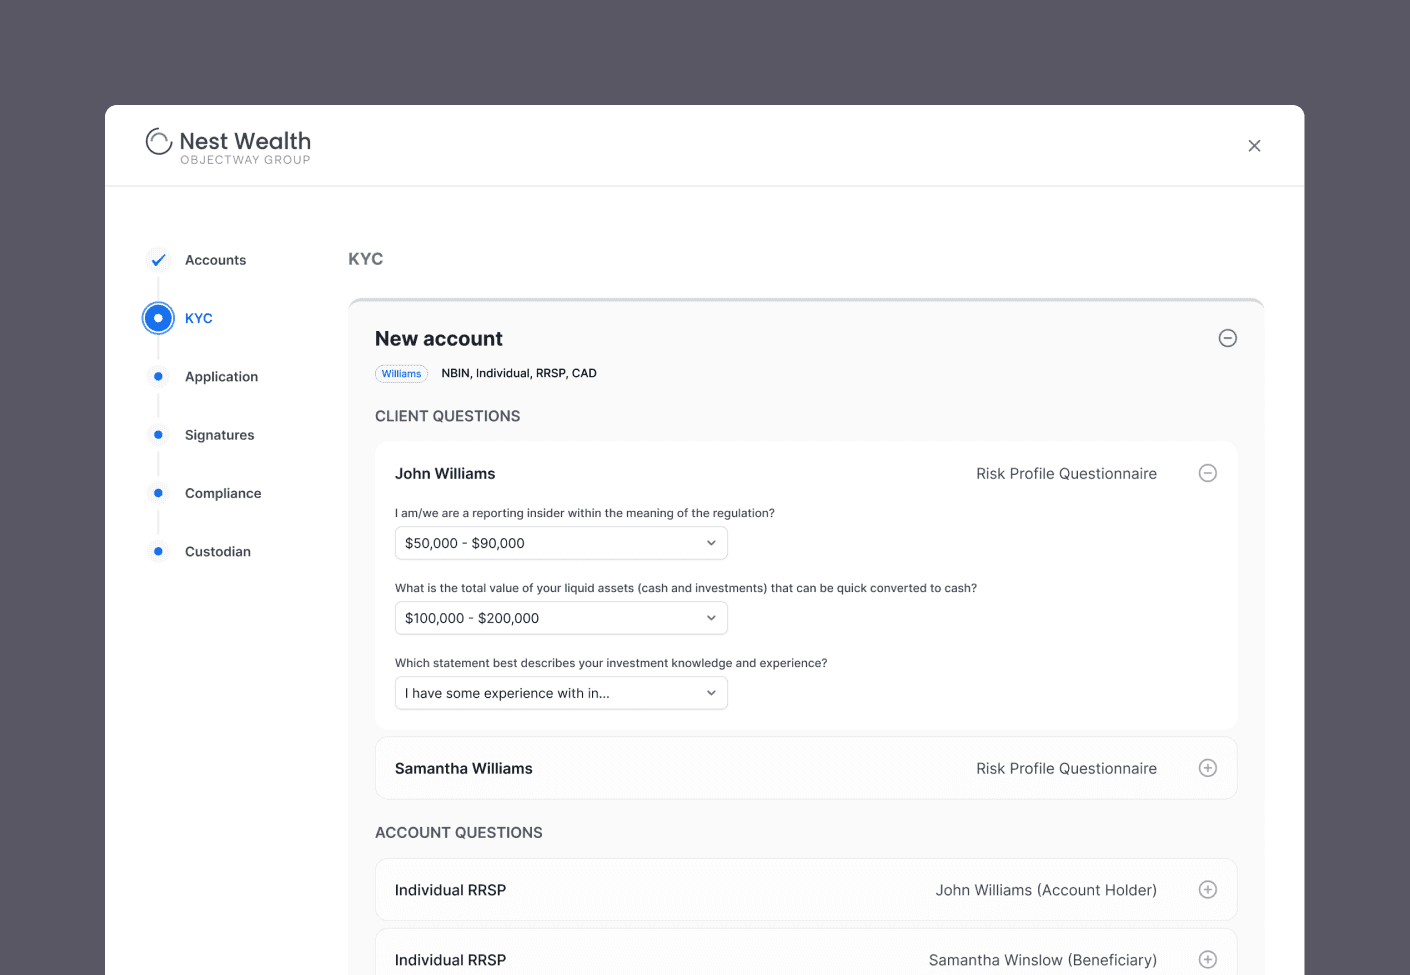Close the dialog with the X icon

pos(1254,146)
